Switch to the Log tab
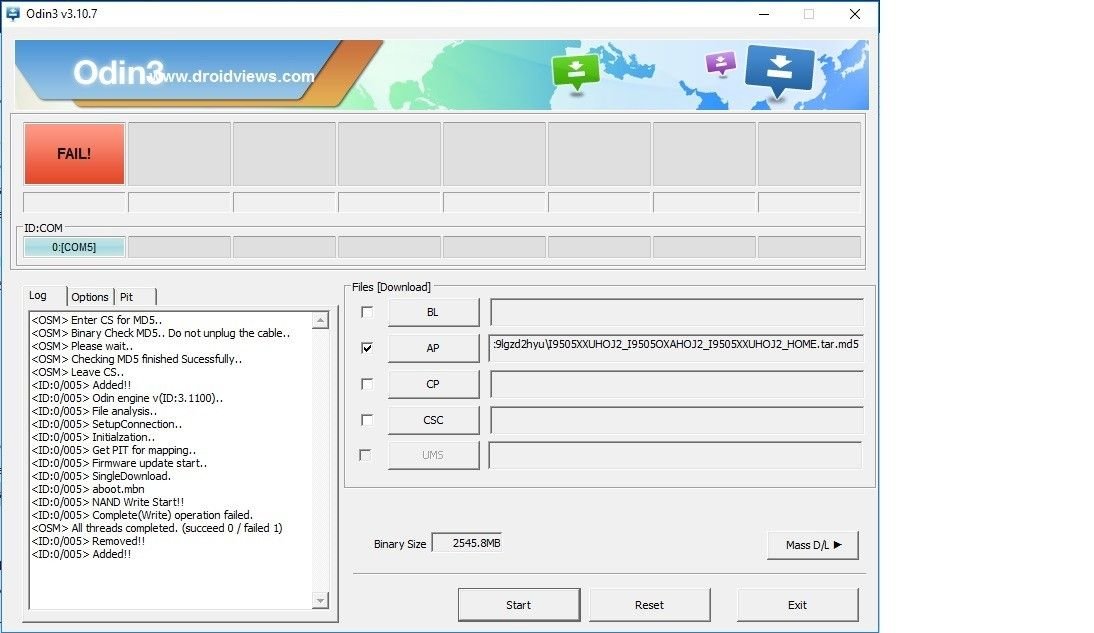Image resolution: width=1094 pixels, height=633 pixels. tap(38, 296)
